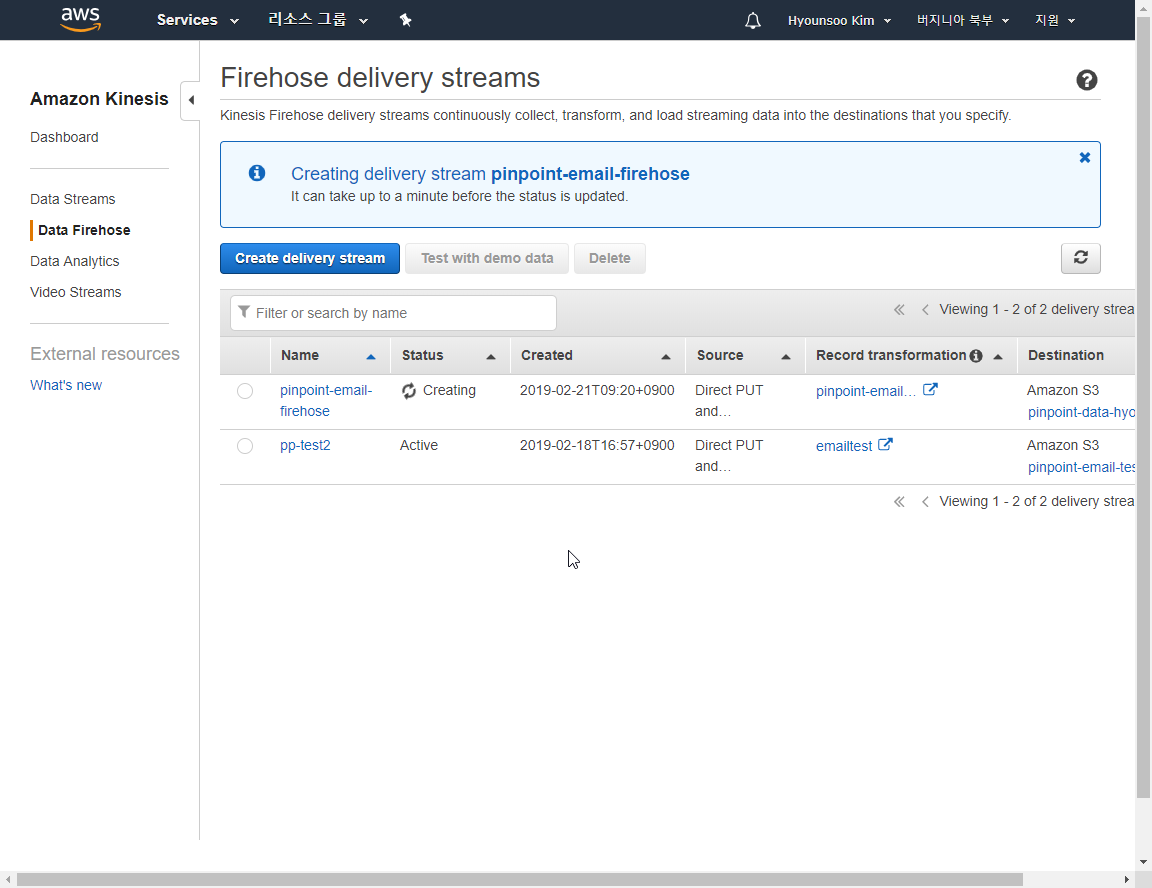1152x888 pixels.
Task: Focus the Filter or search by name field
Action: point(394,313)
